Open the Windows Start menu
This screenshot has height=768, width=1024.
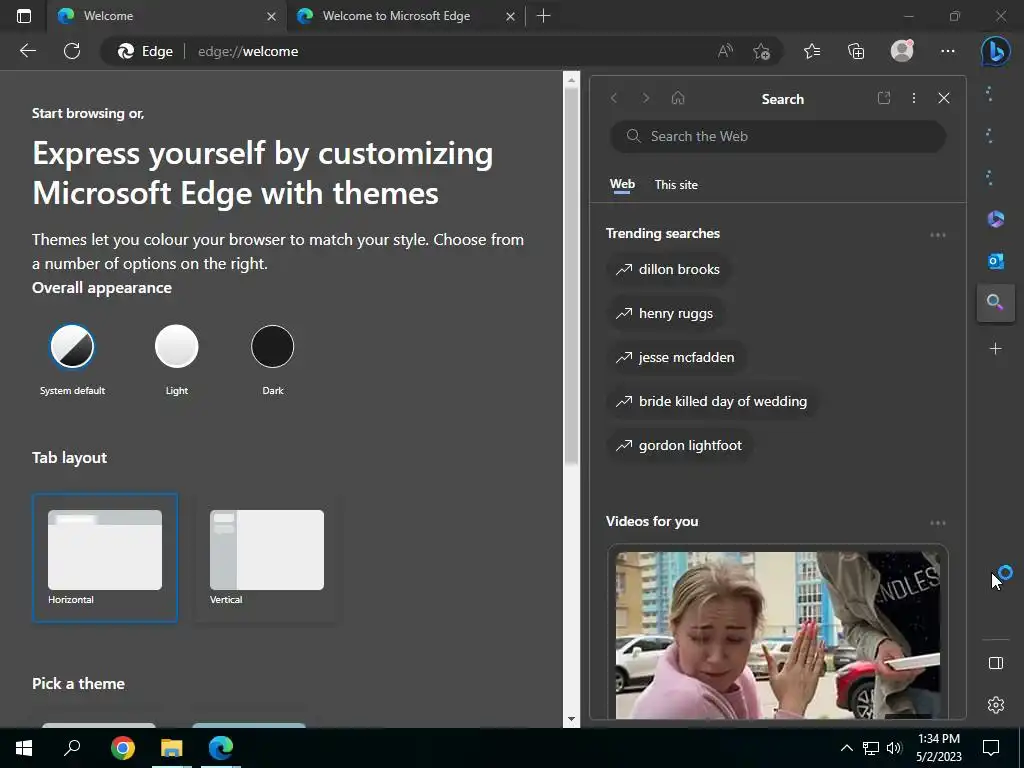(24, 748)
